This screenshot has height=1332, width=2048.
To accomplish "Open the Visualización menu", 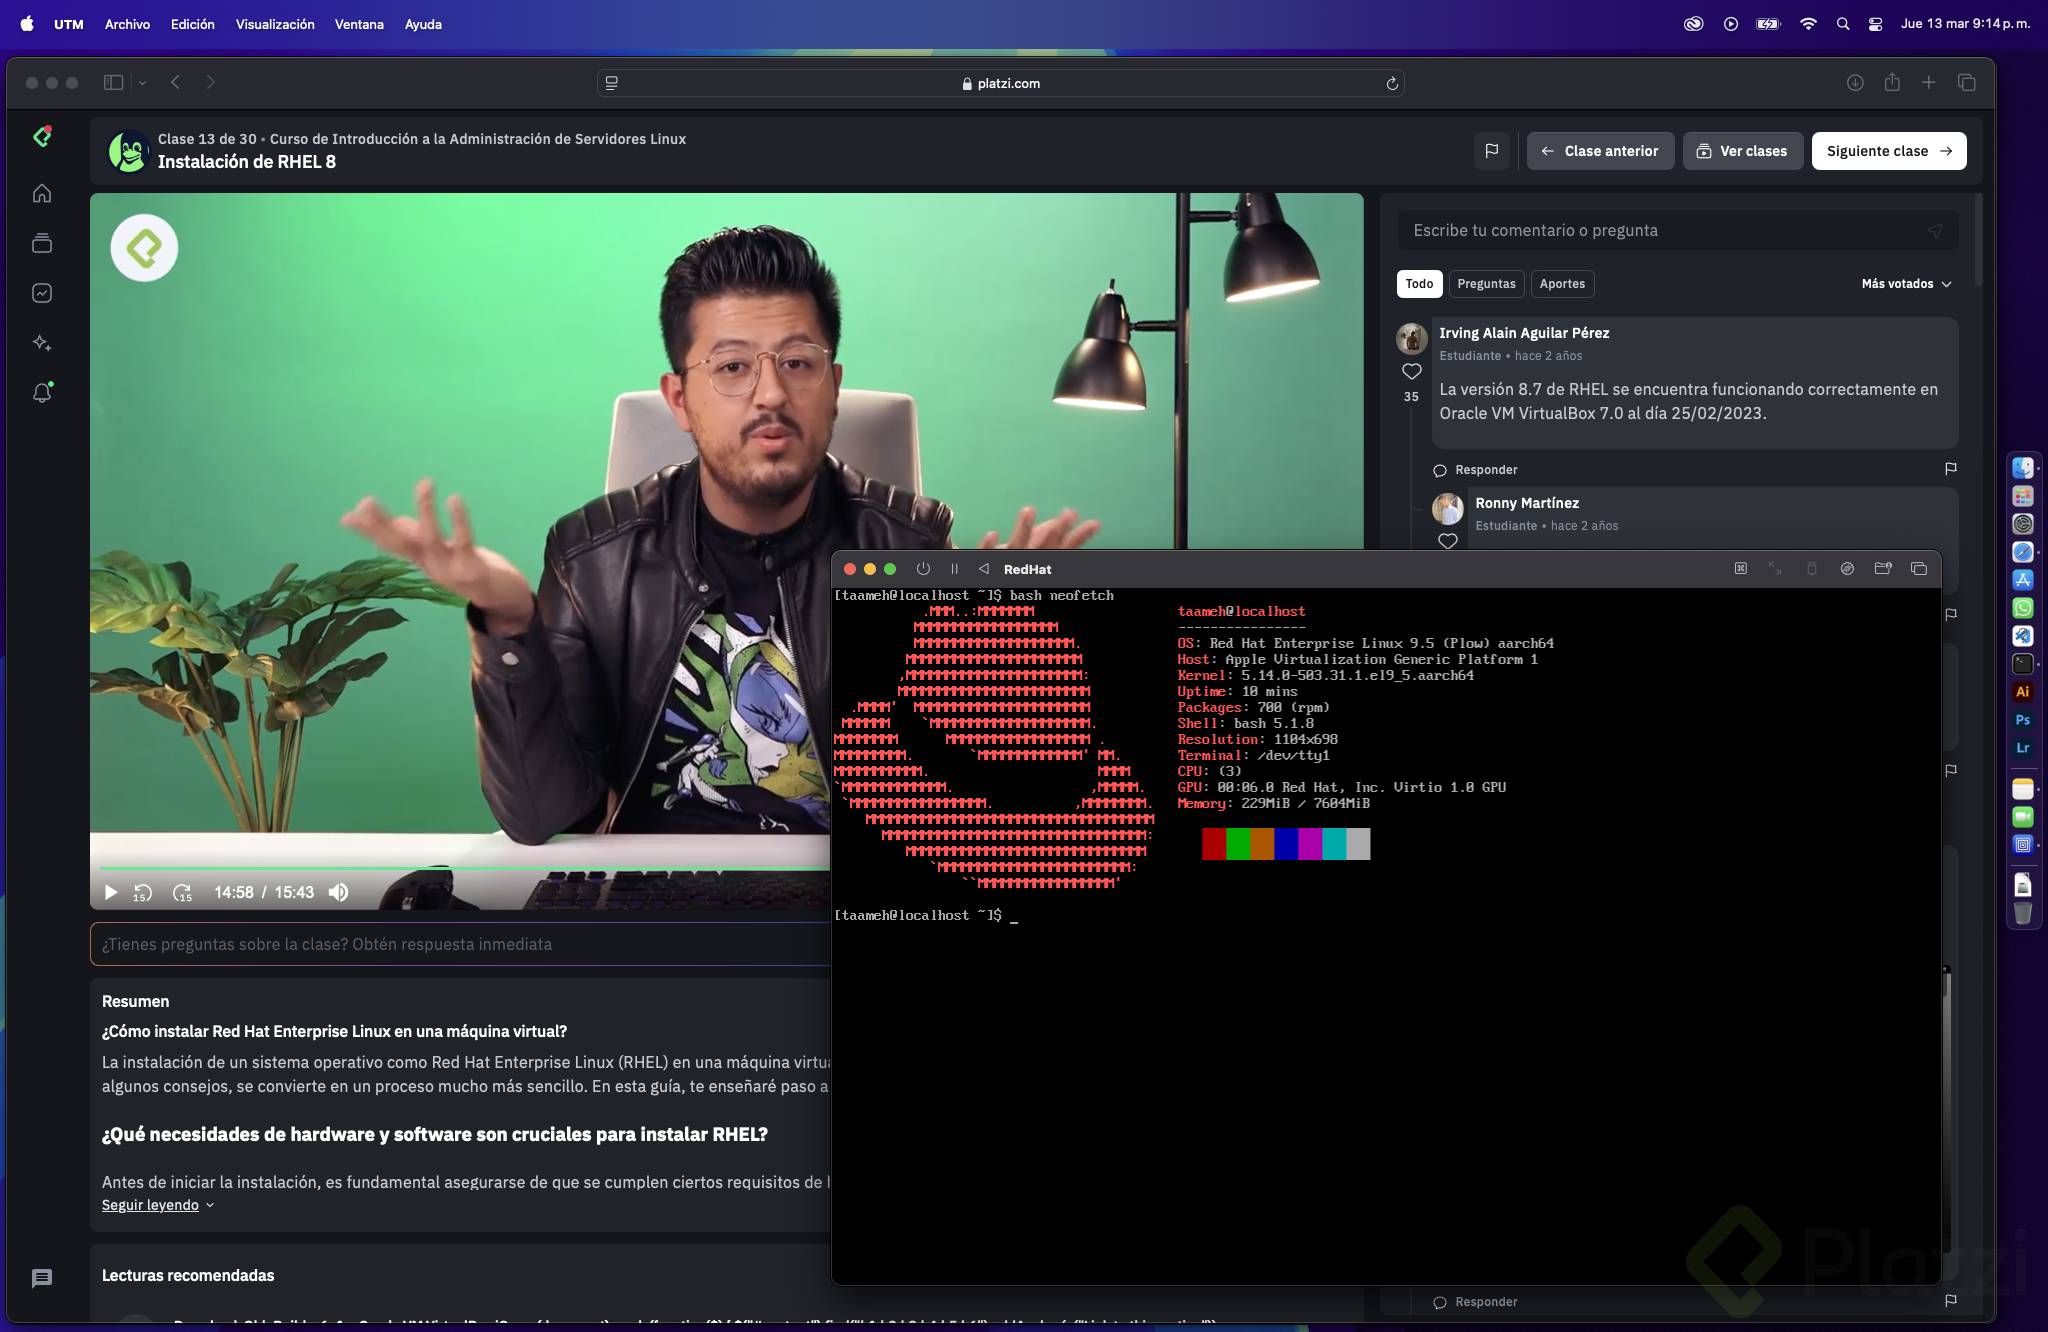I will 275,24.
